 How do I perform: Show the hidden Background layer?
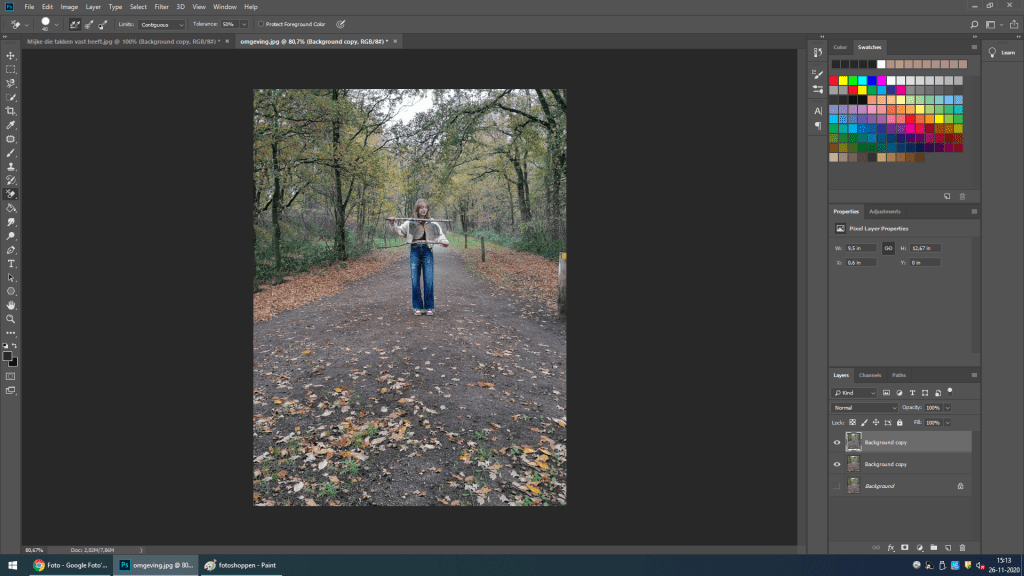click(x=837, y=486)
